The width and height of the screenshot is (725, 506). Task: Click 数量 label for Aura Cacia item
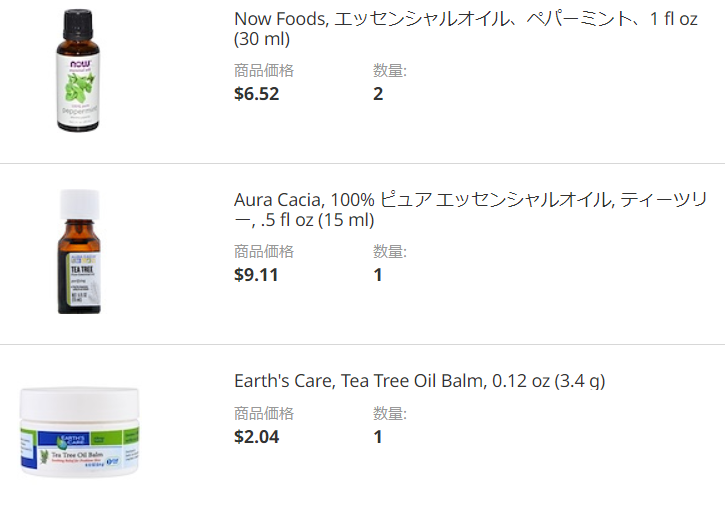pos(390,252)
